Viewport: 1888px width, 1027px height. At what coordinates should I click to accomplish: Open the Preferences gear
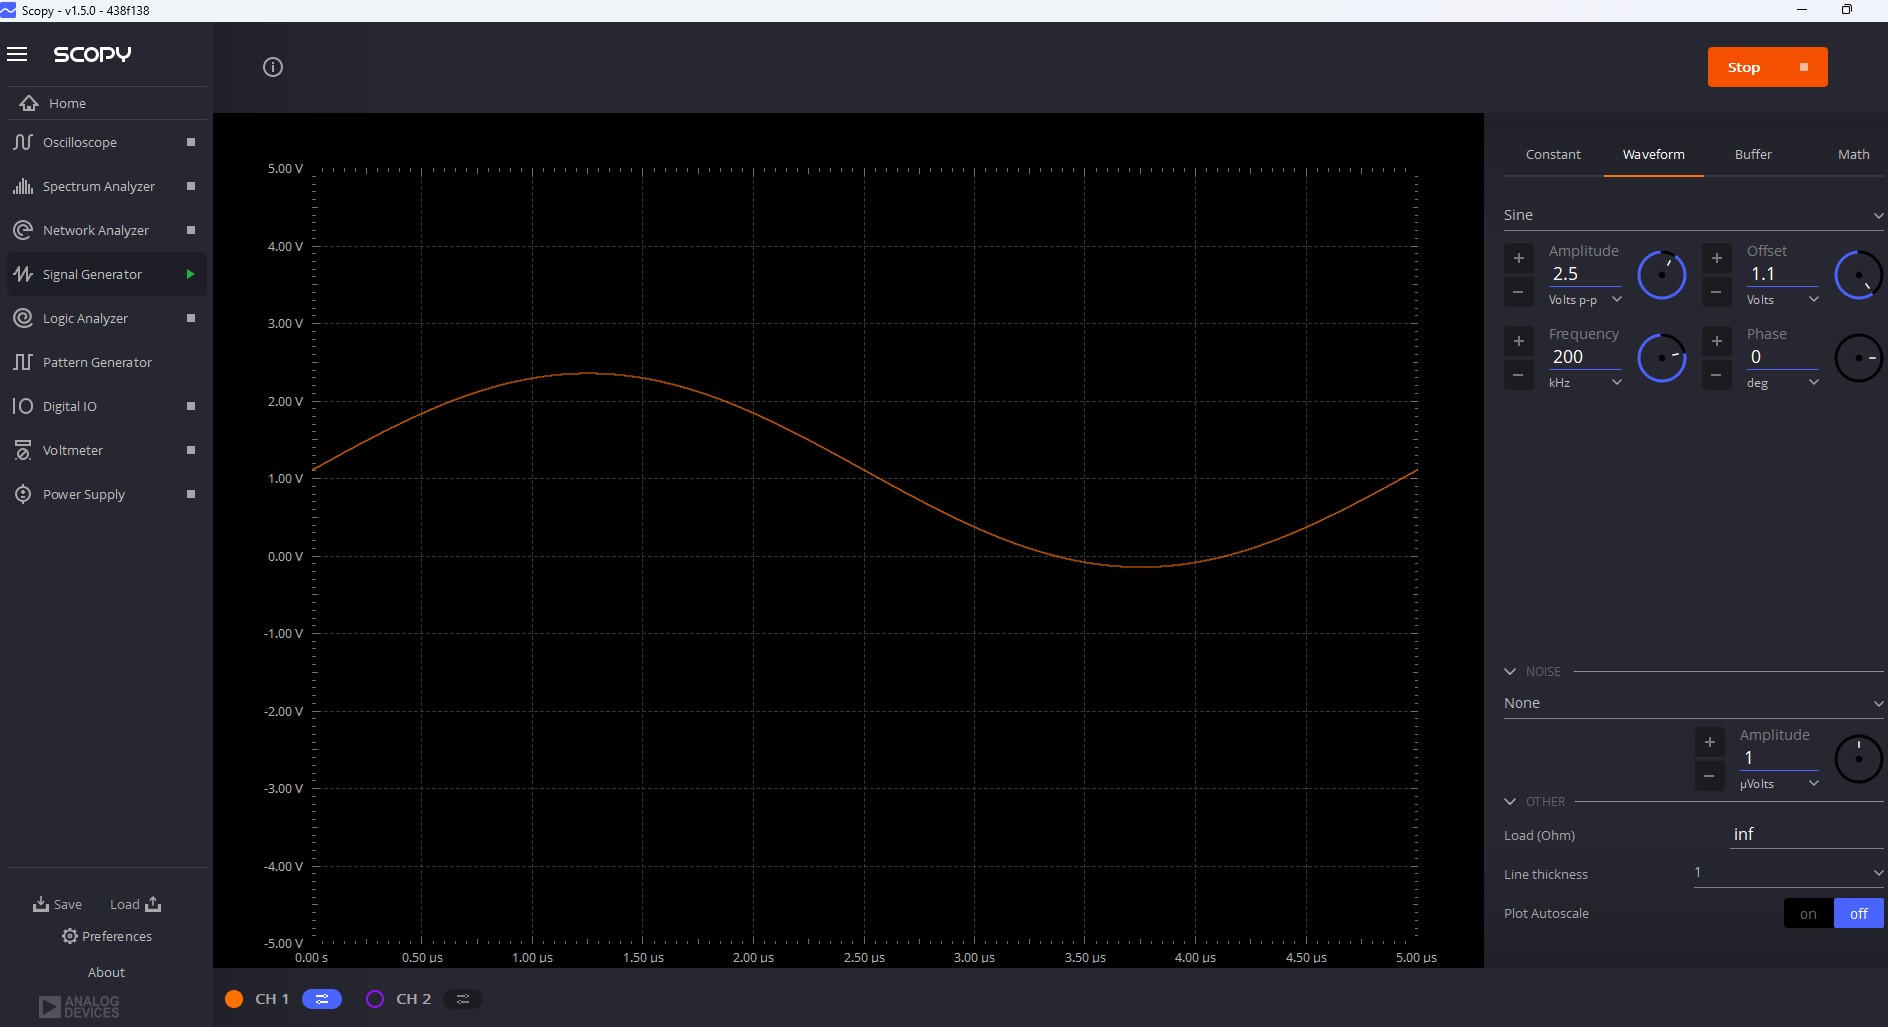(70, 936)
